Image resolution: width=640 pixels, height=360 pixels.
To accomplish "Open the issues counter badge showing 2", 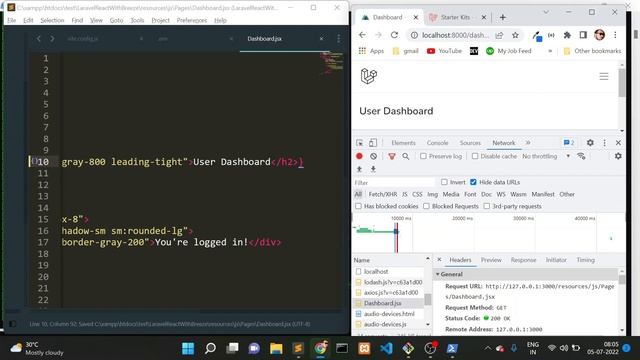I will 569,143.
